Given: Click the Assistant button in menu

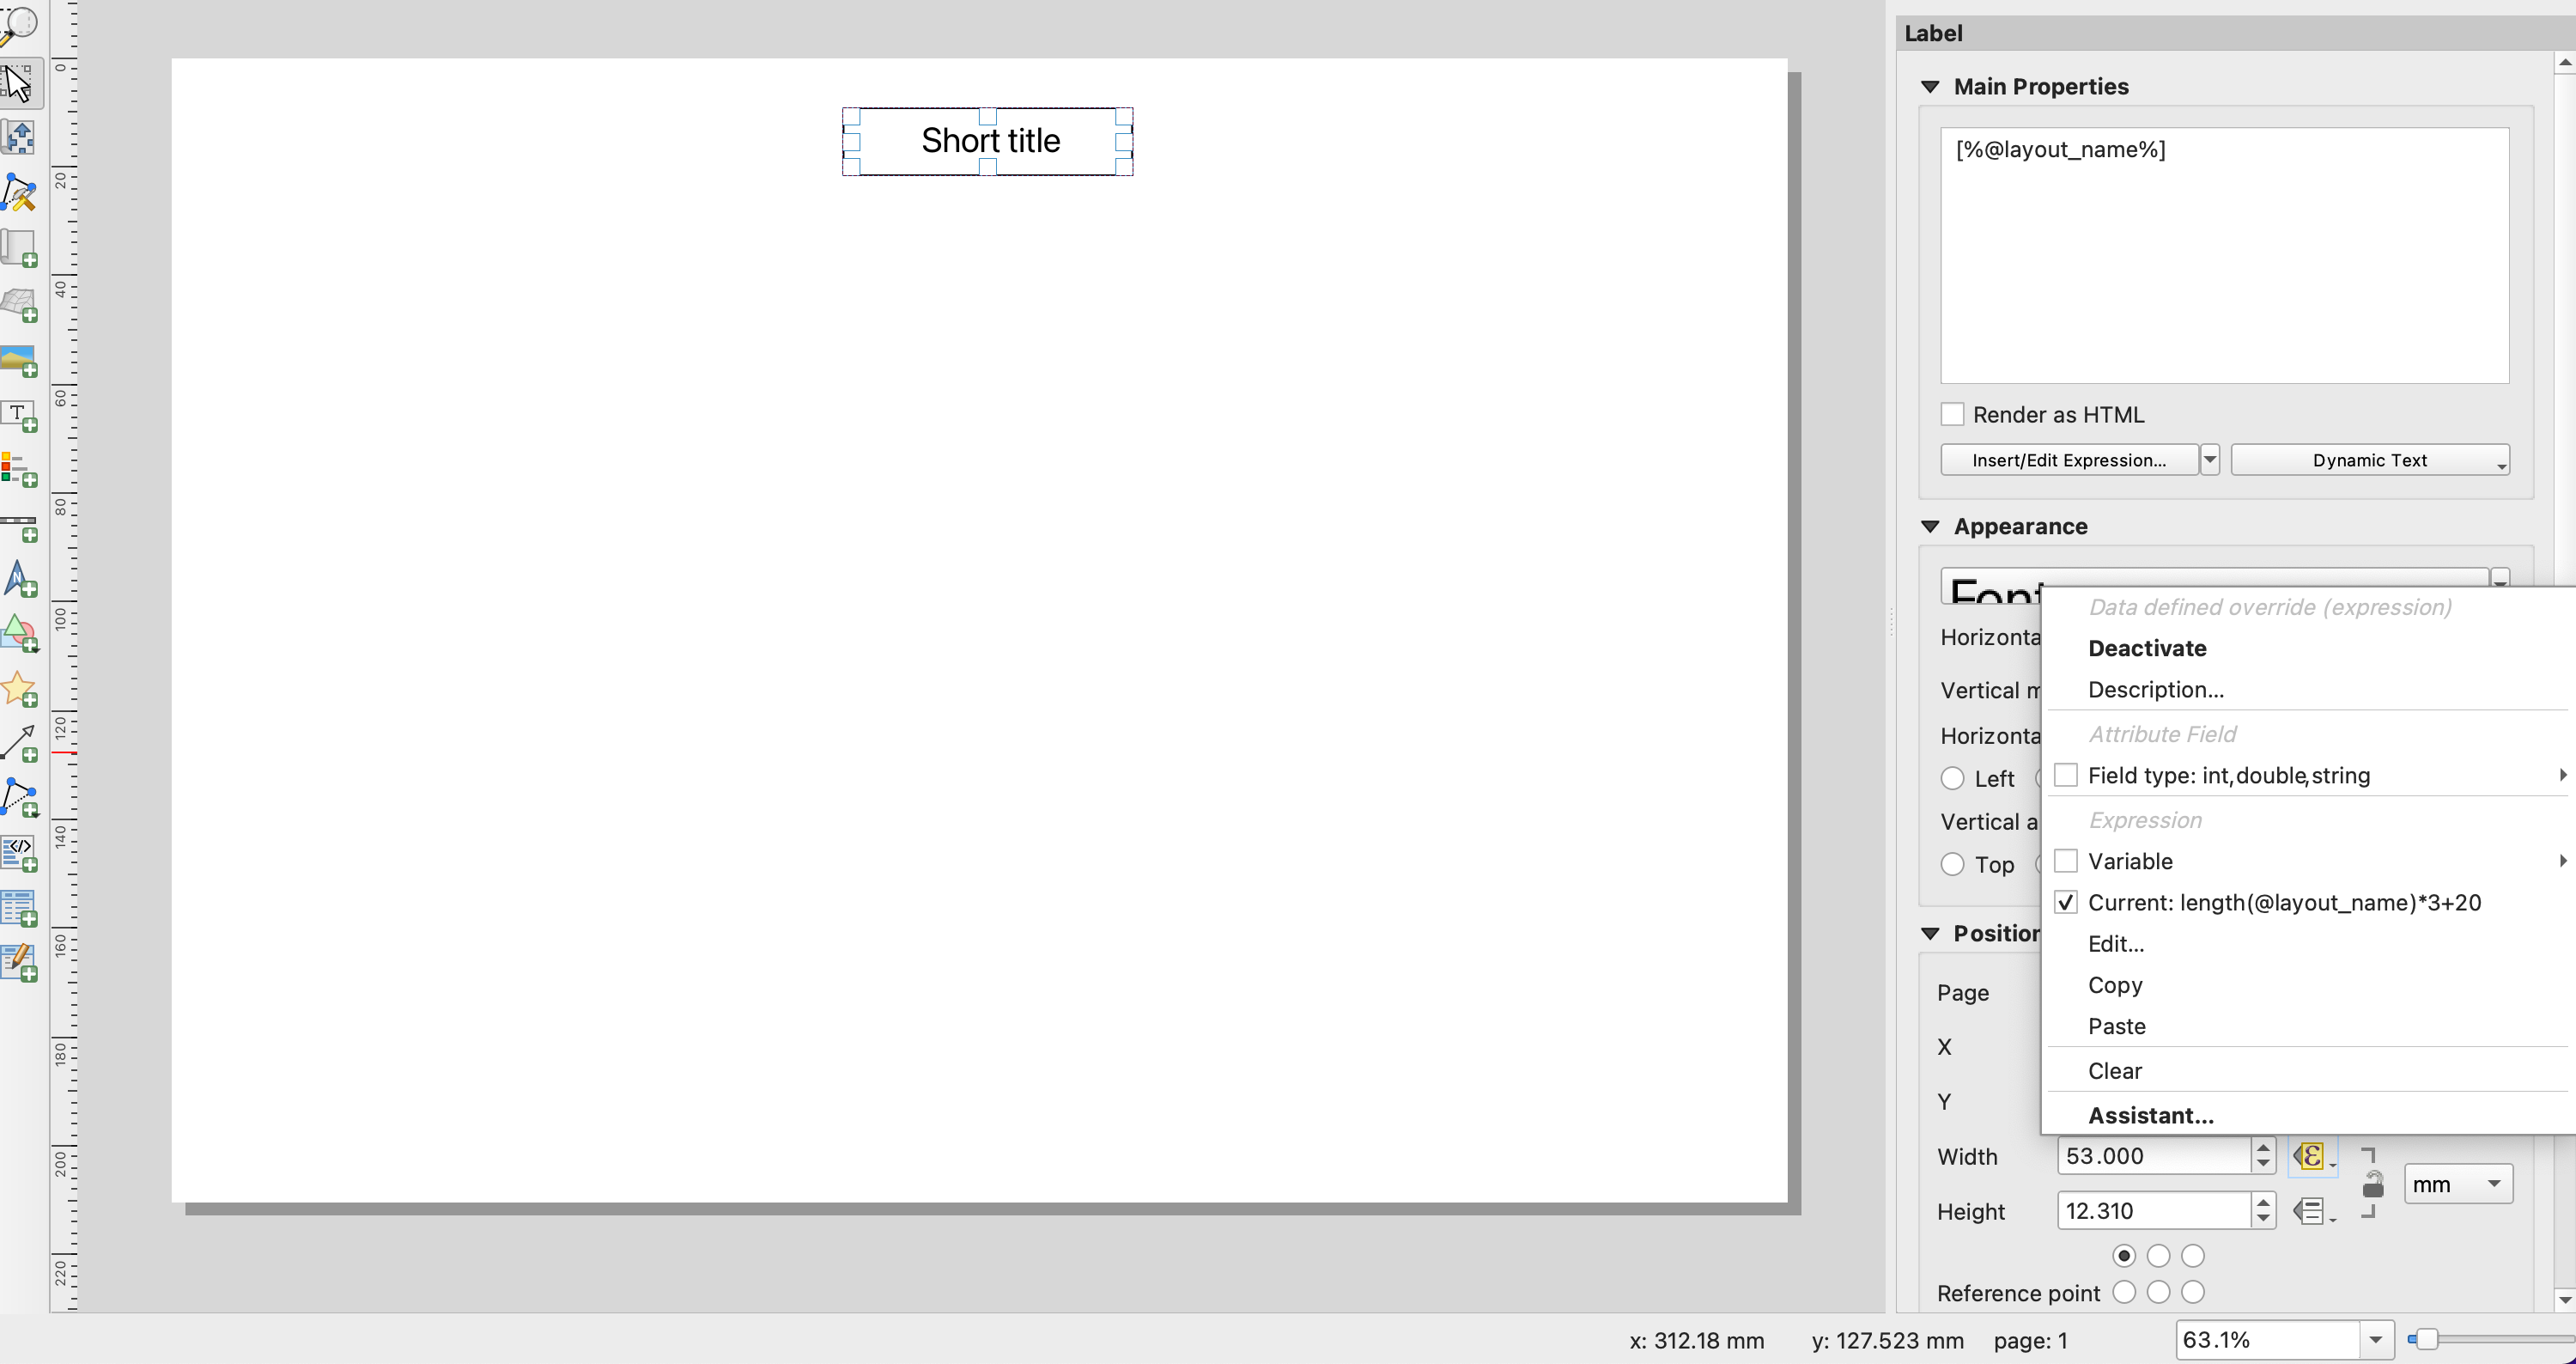Looking at the screenshot, I should 2152,1115.
